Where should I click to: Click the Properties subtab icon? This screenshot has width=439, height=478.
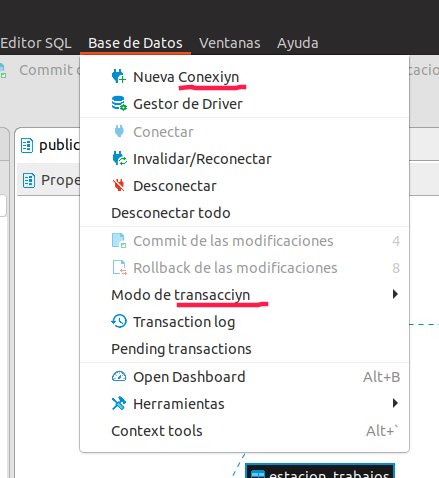click(x=29, y=180)
